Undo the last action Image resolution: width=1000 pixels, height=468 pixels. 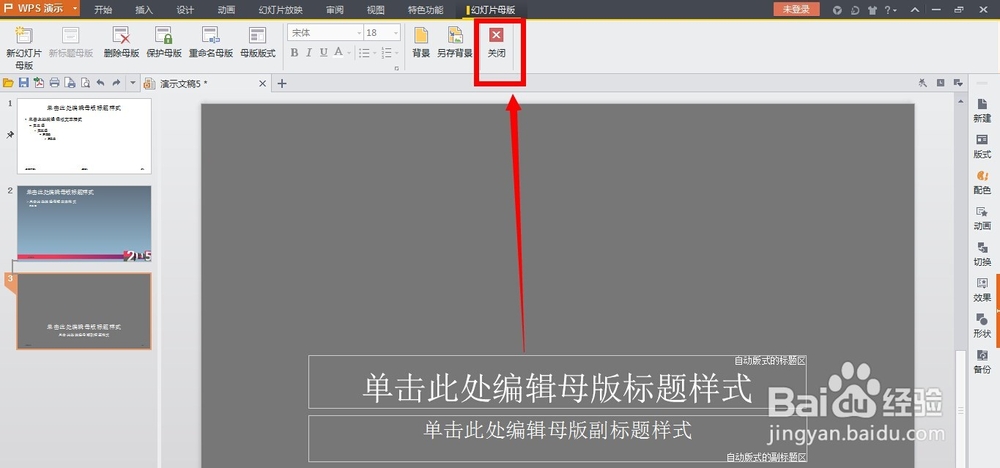click(101, 83)
